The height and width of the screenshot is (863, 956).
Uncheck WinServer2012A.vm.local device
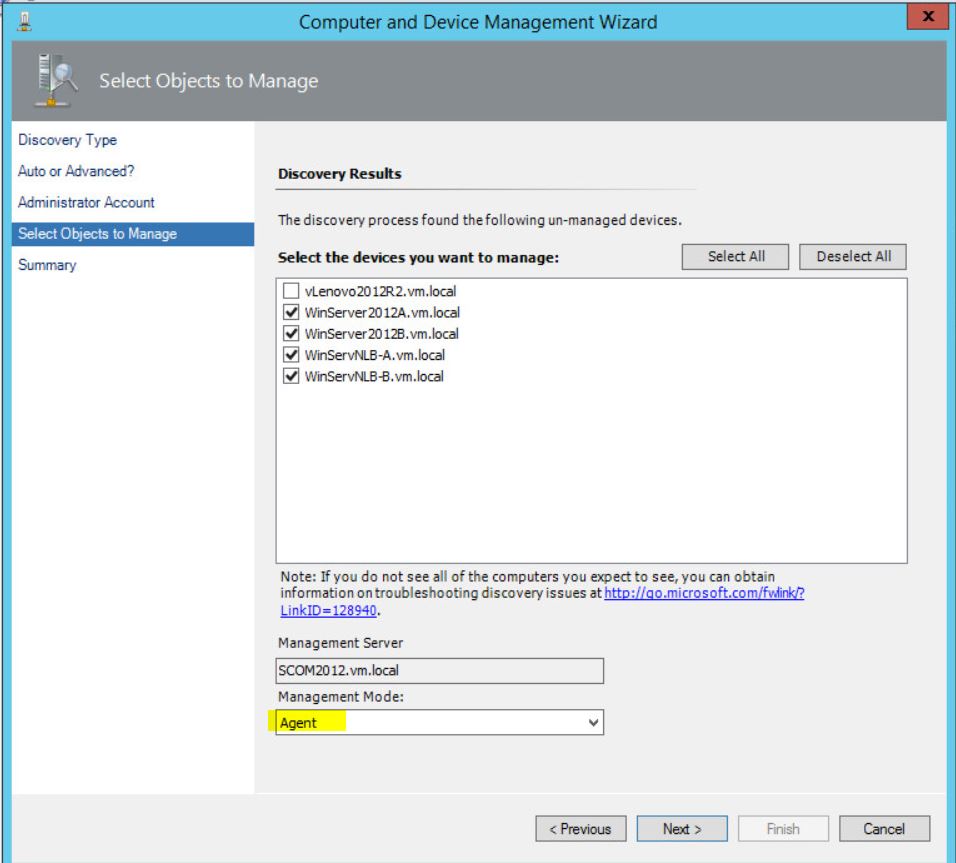coord(292,312)
